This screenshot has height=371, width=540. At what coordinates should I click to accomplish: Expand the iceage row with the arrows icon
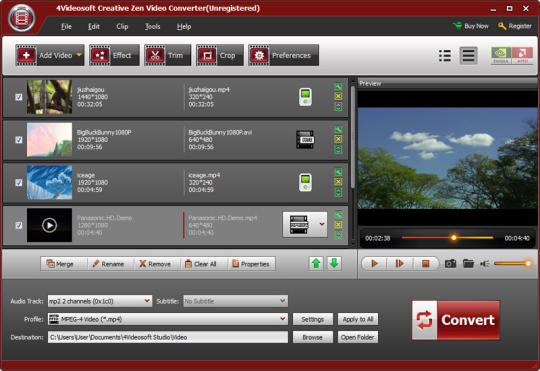point(339,192)
